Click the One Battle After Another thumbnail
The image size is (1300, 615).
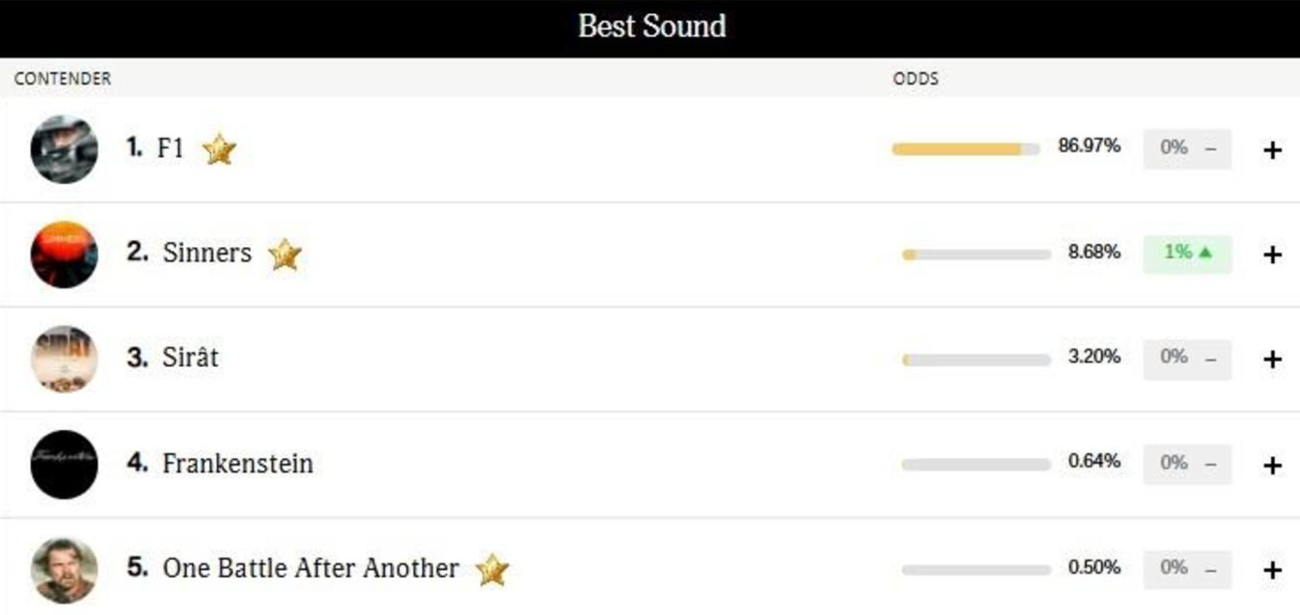(x=64, y=570)
